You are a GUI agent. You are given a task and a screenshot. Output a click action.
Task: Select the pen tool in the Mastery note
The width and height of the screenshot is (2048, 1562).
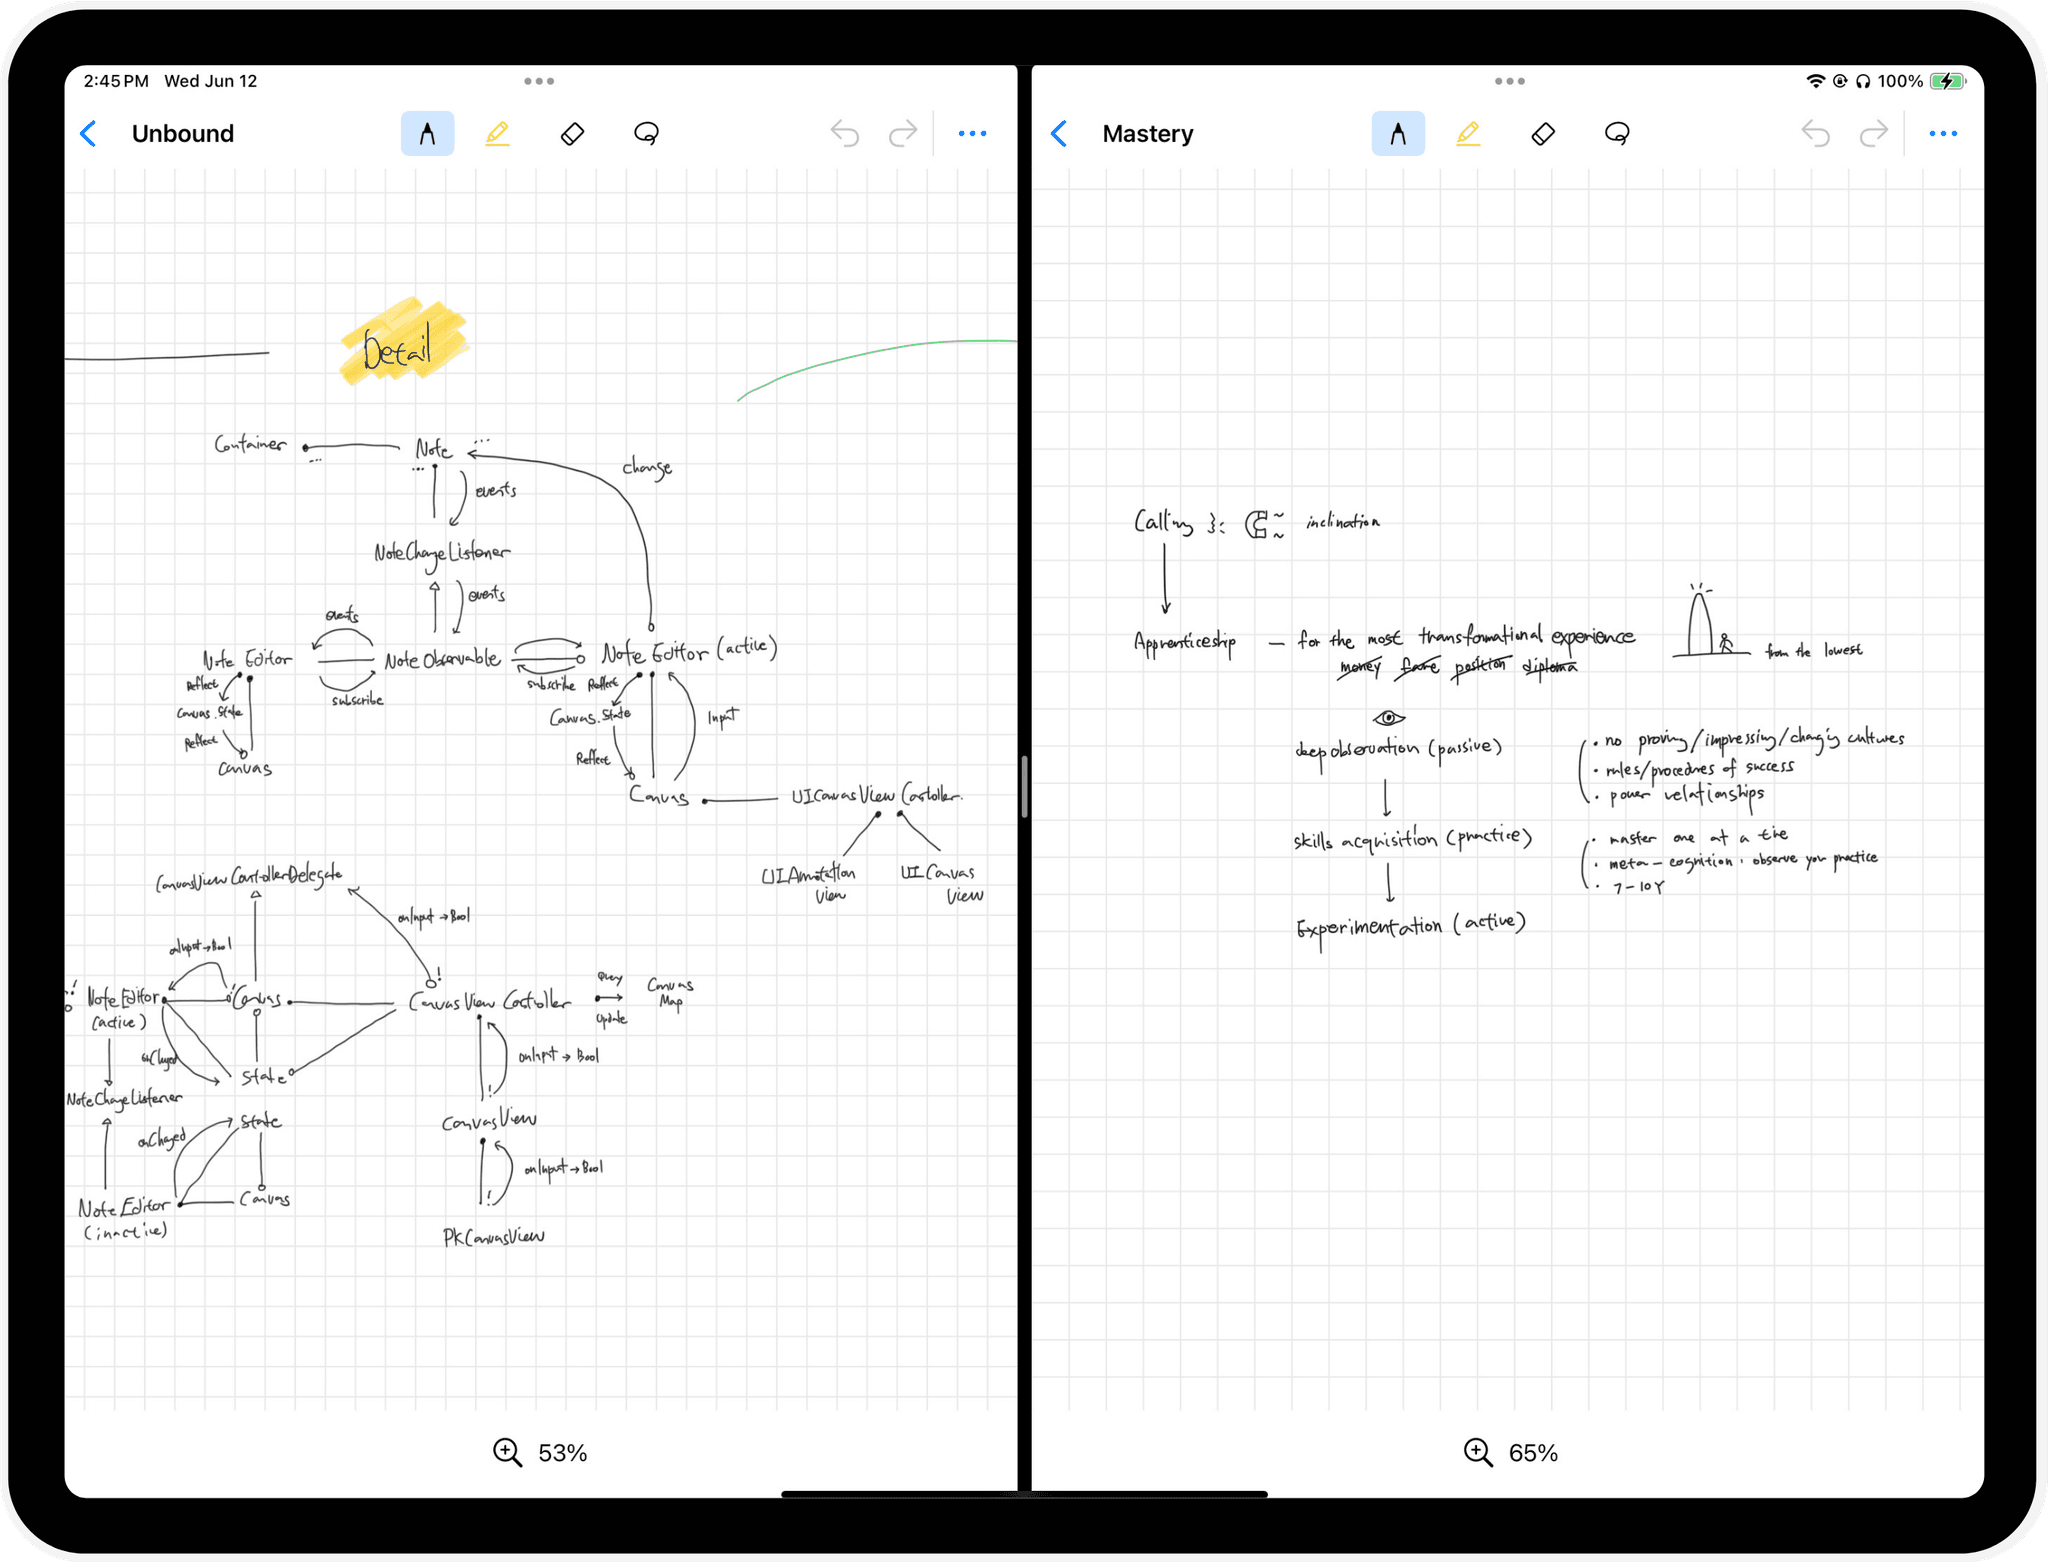point(1397,134)
